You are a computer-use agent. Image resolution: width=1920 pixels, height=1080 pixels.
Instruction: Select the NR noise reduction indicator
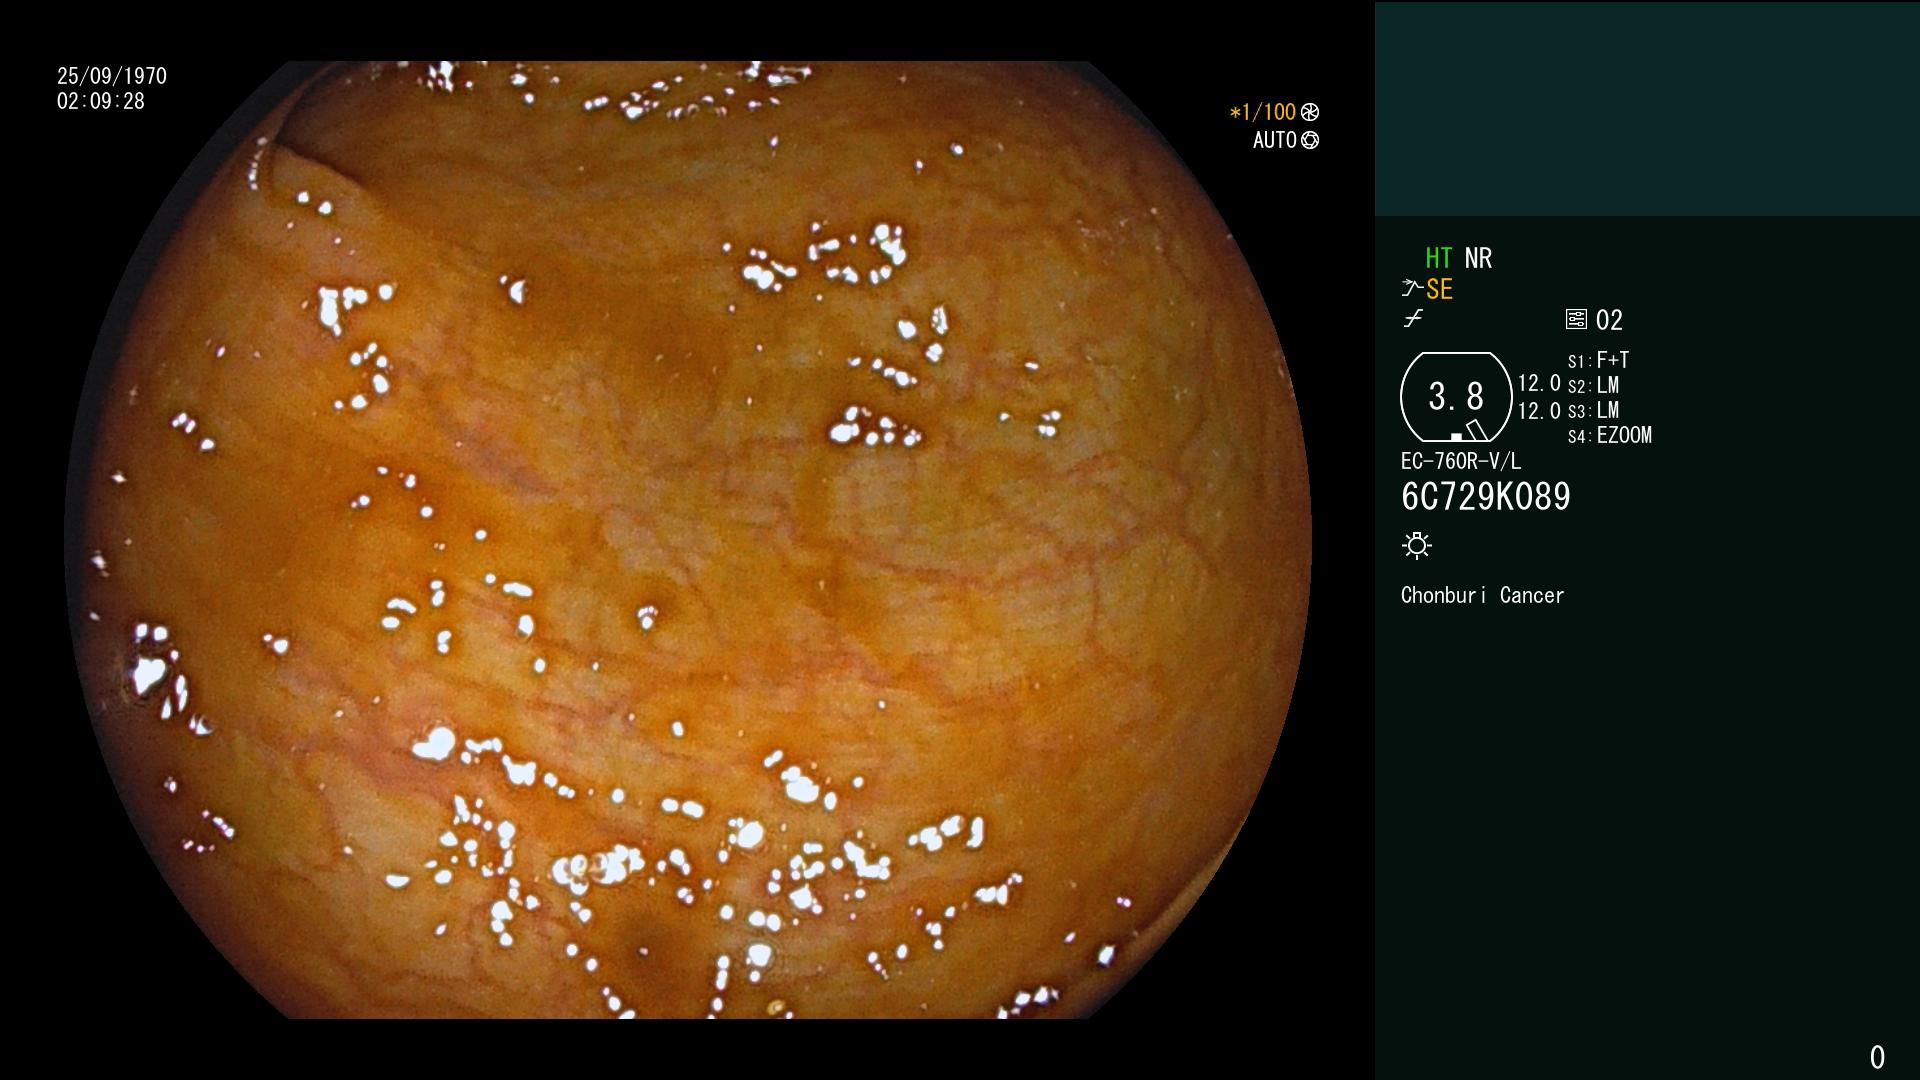tap(1478, 258)
